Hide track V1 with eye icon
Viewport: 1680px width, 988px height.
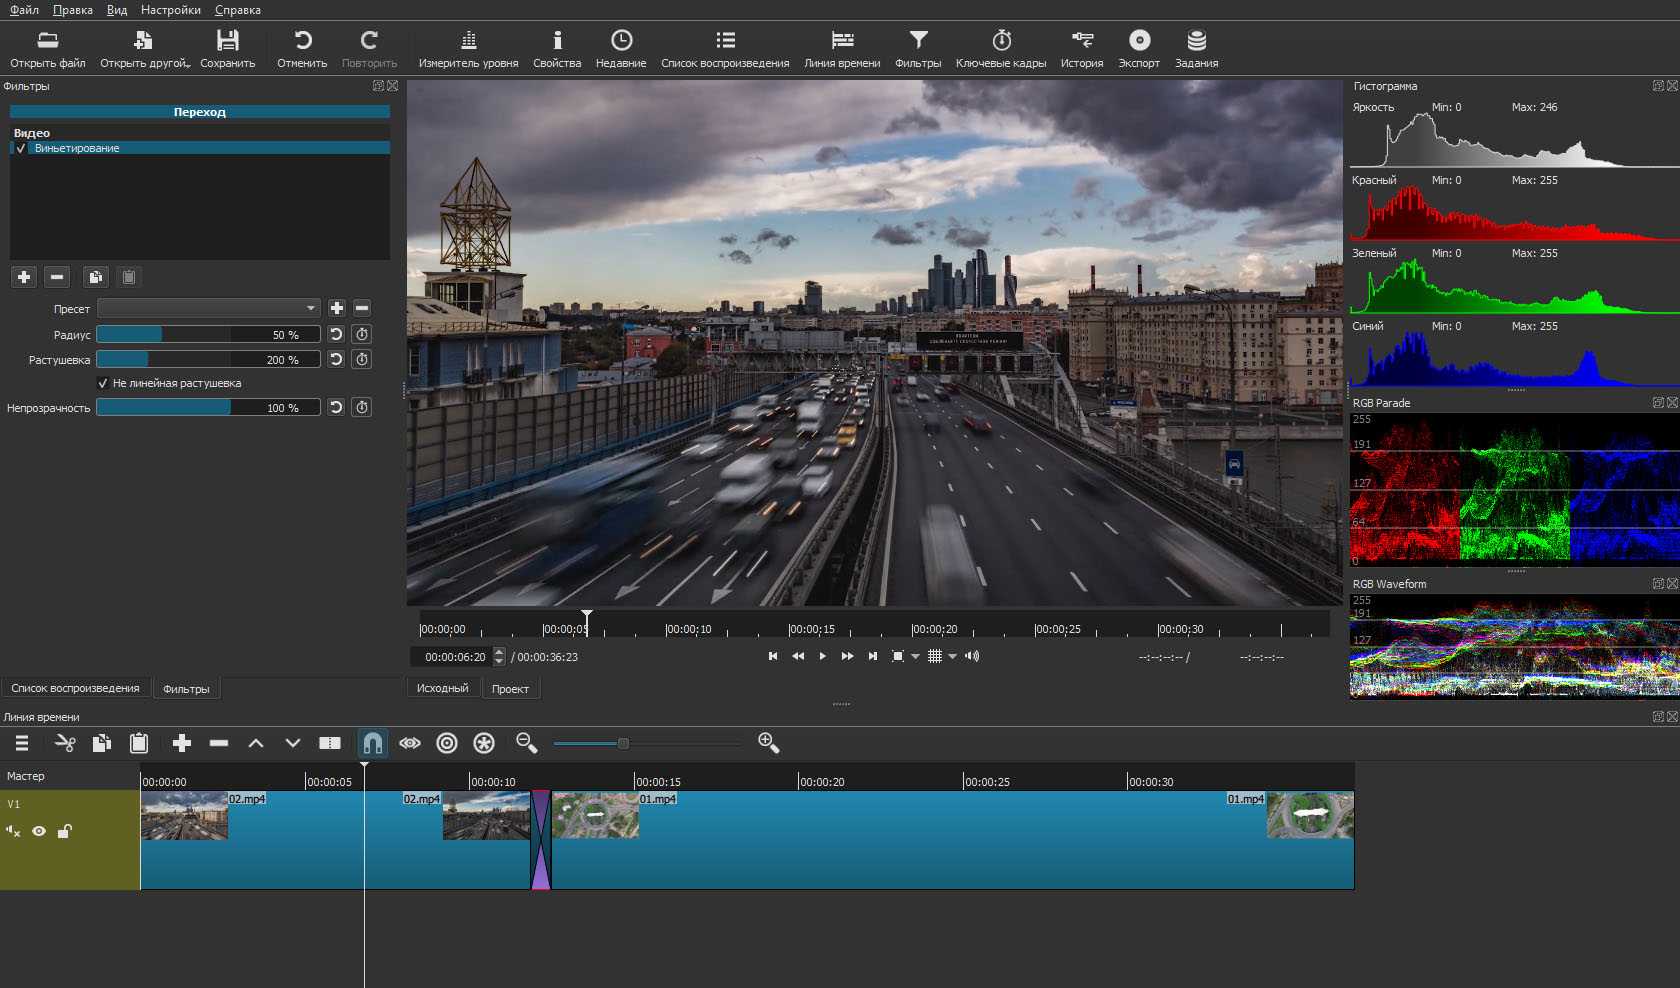(39, 831)
